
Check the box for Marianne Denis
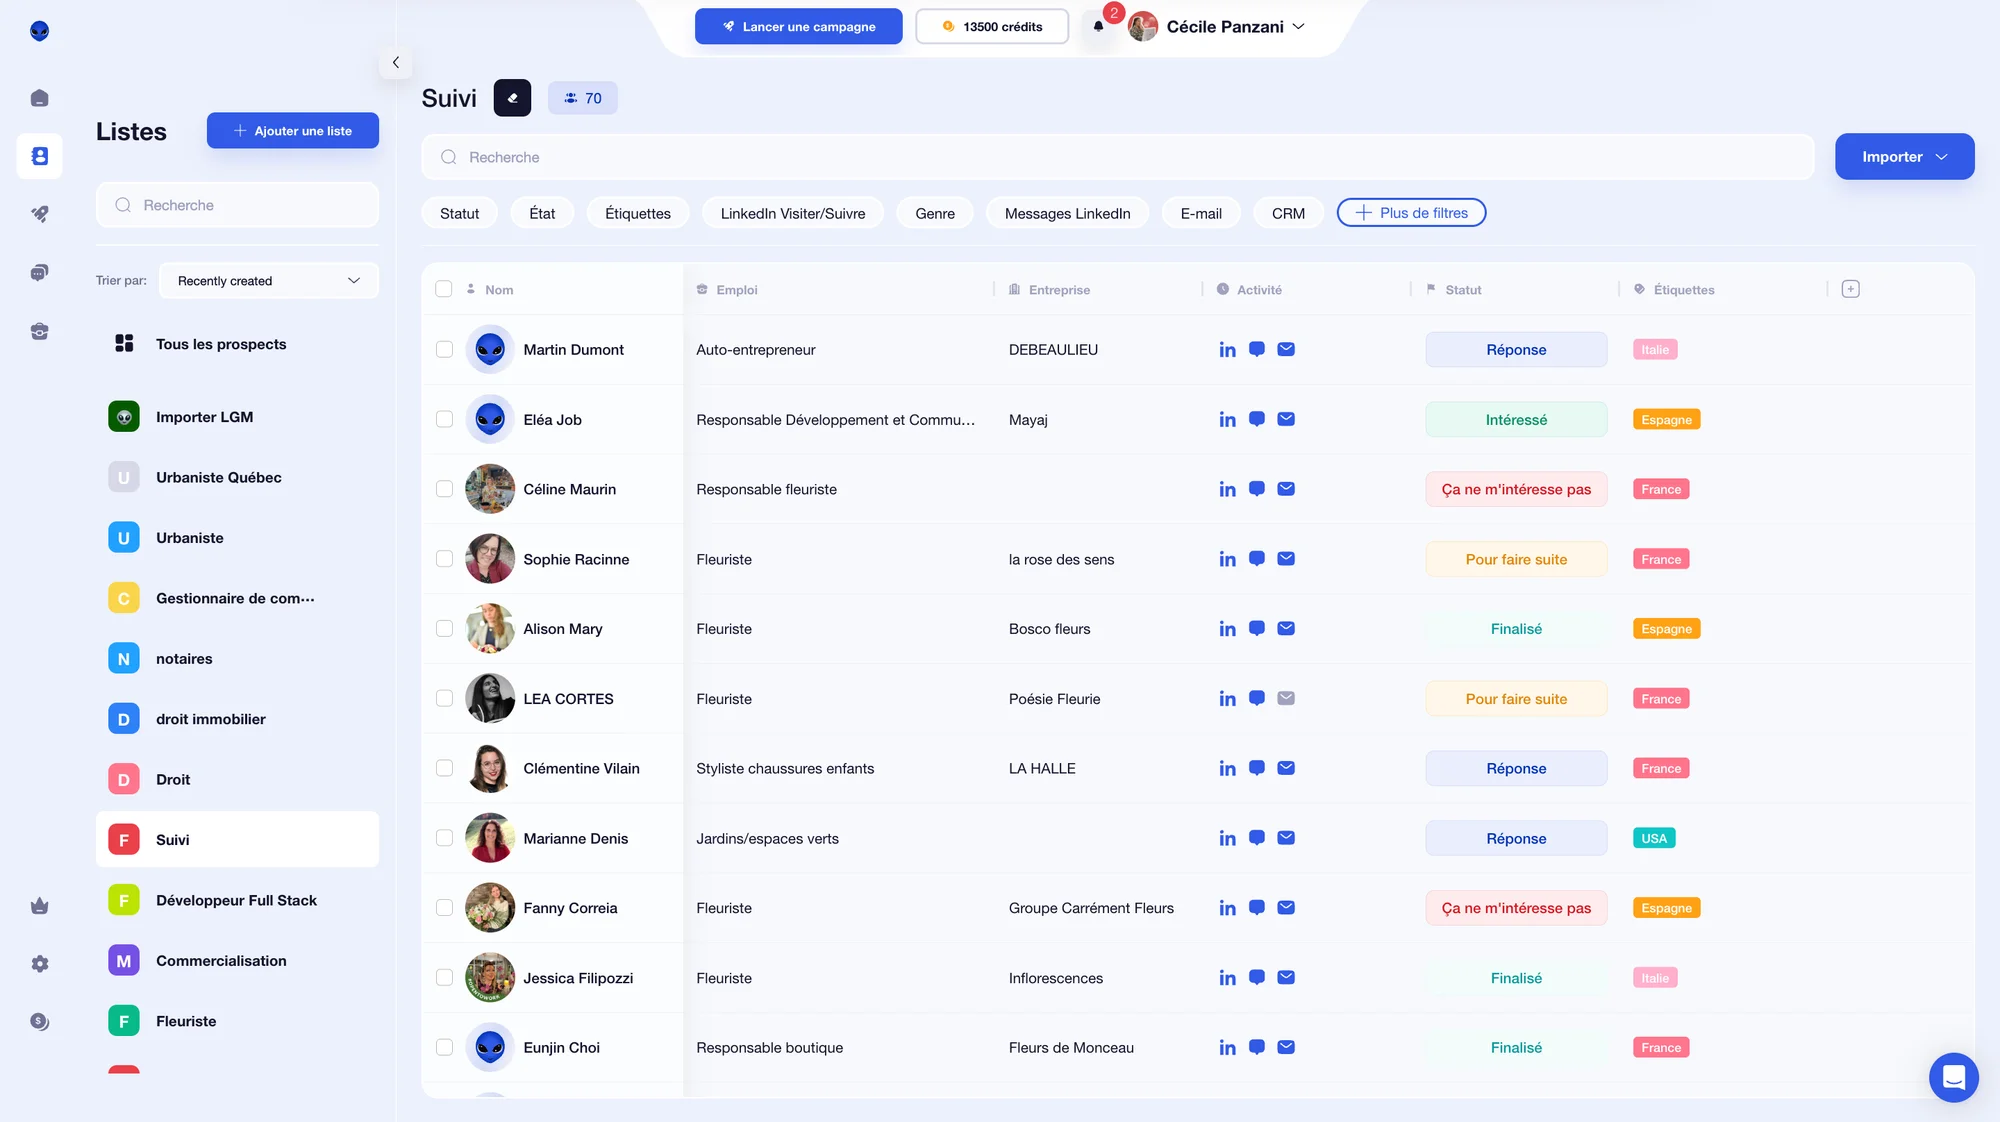(x=444, y=838)
